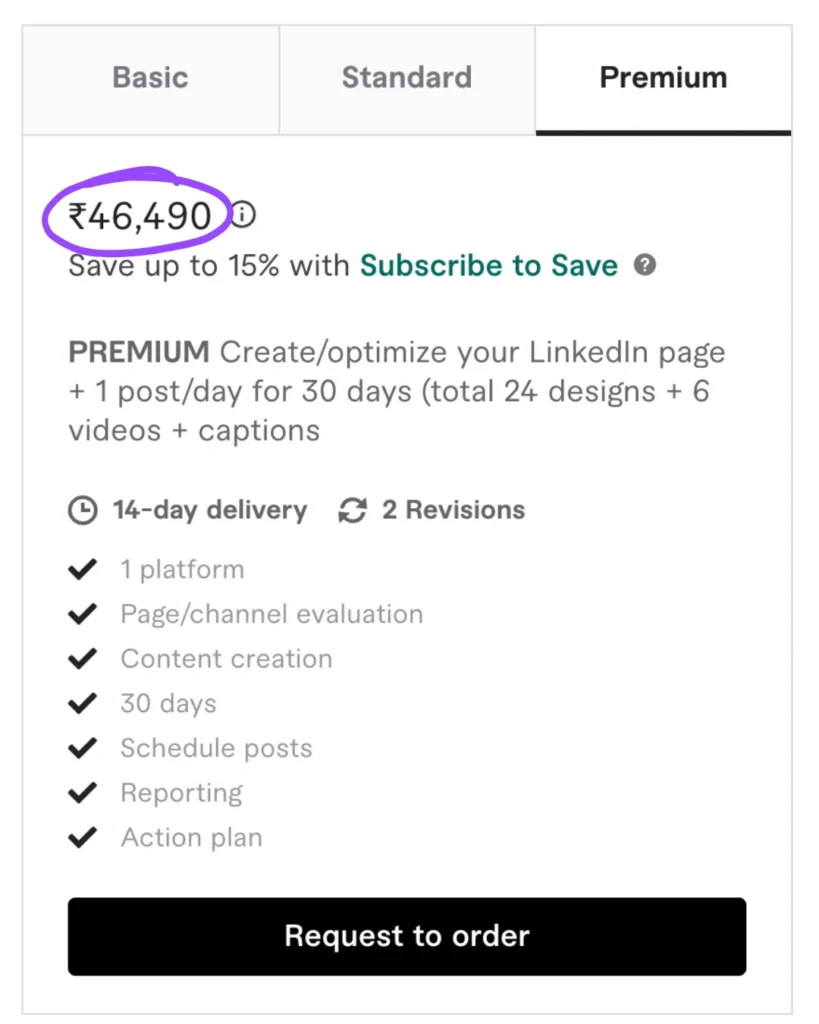Click the price info icon beside ₹46,490
819x1024 pixels.
243,215
